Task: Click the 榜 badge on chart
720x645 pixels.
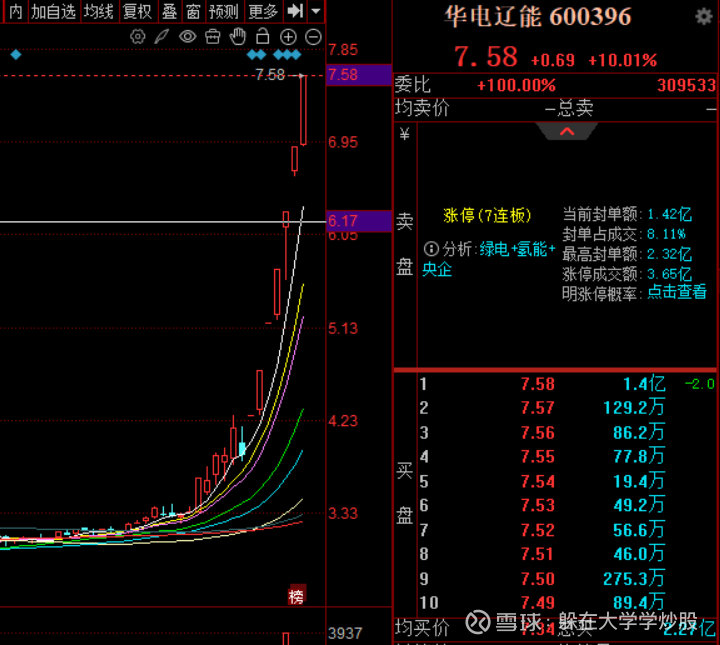Action: [x=297, y=597]
